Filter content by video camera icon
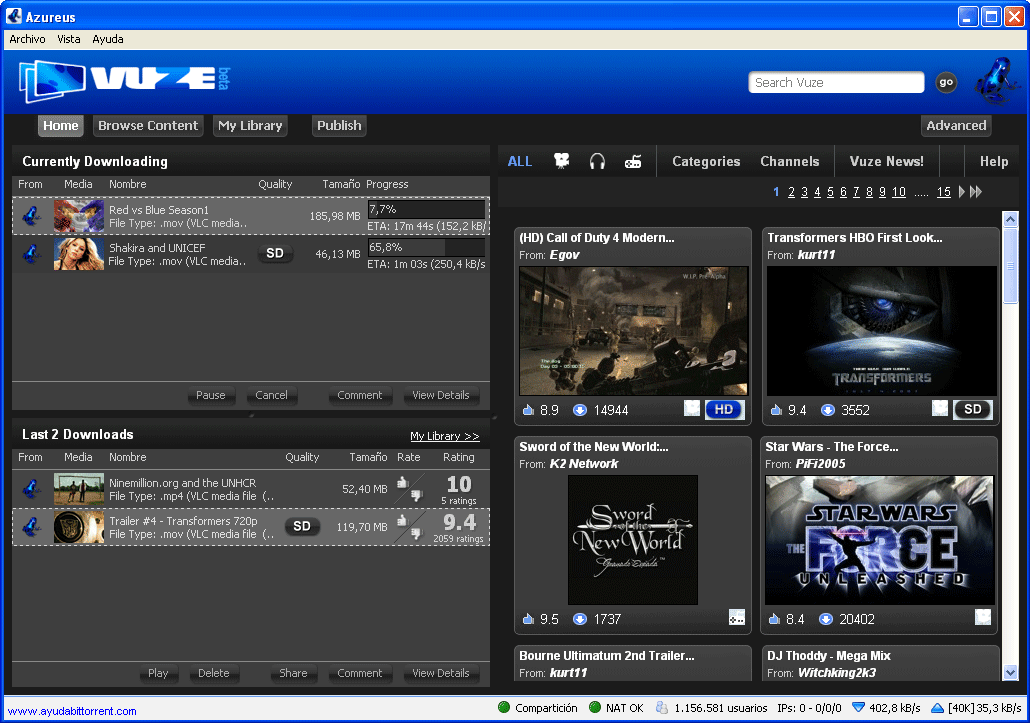 click(561, 161)
